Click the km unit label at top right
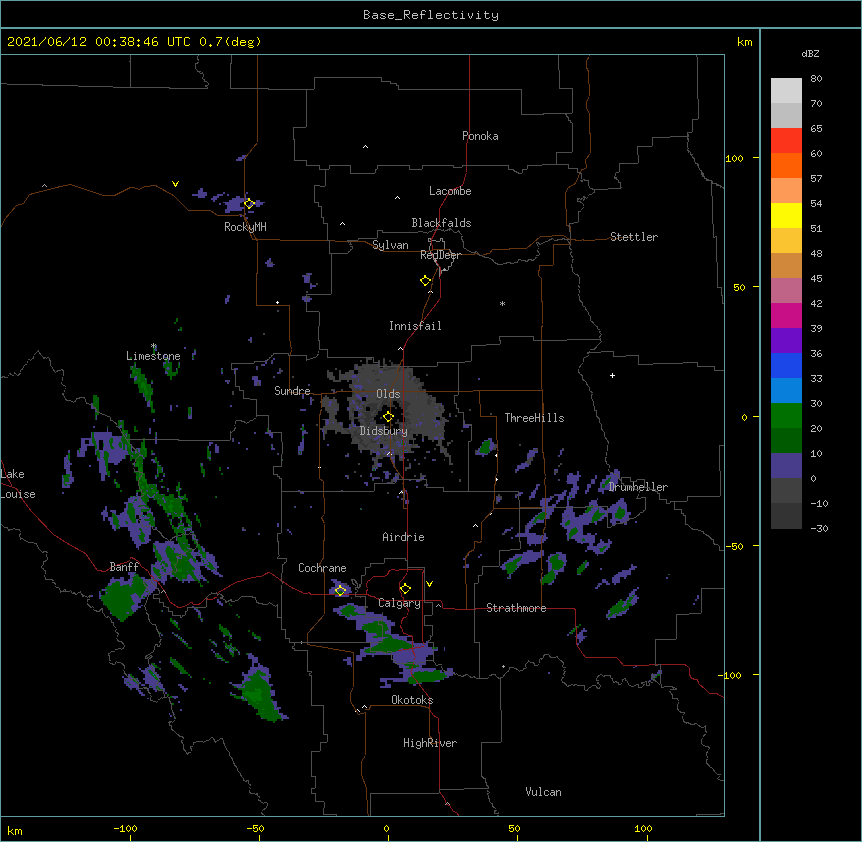Screen dimensions: 862x842 pos(745,42)
